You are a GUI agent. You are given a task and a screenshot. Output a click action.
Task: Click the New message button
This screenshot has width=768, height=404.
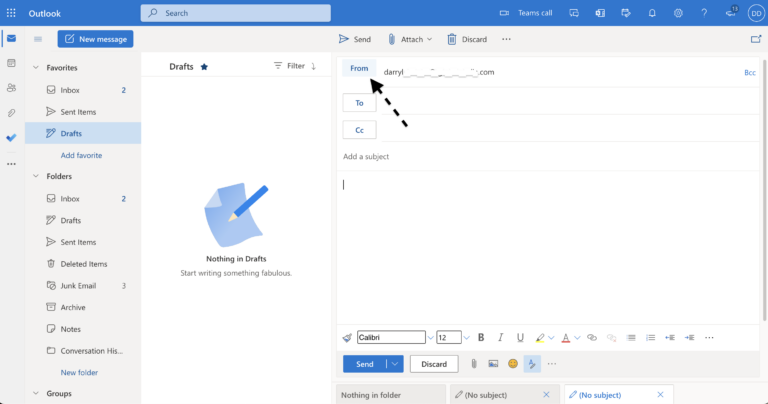pos(95,39)
